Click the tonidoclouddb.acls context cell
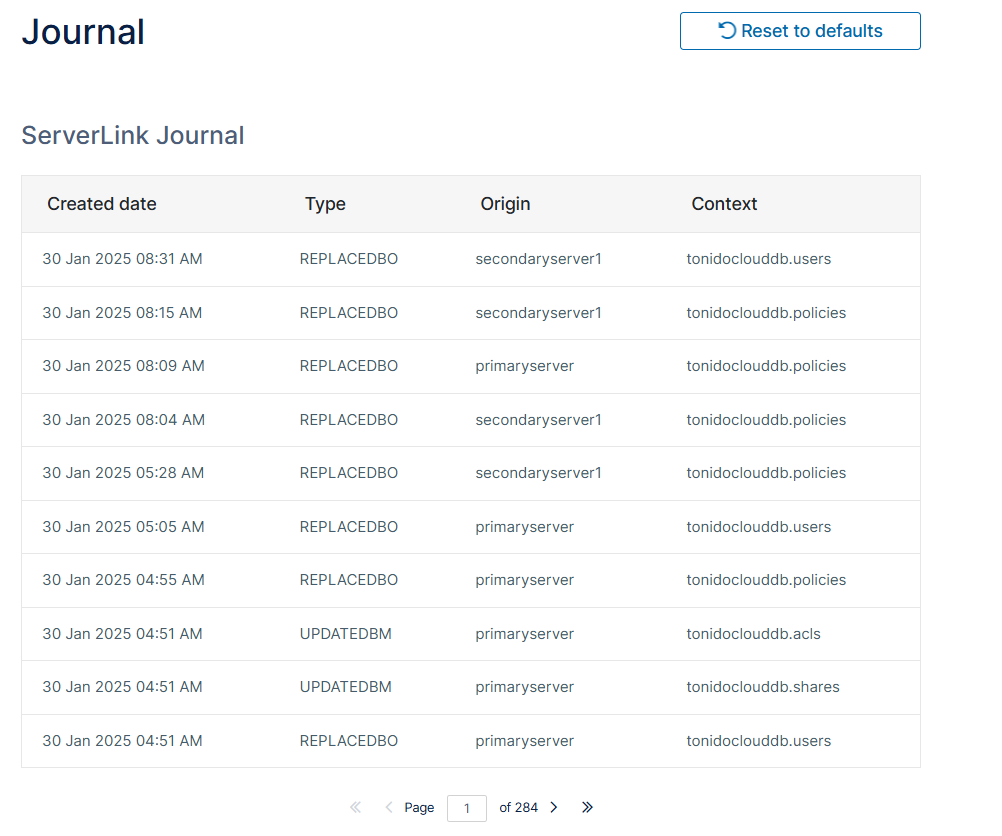1002x836 pixels. click(753, 634)
